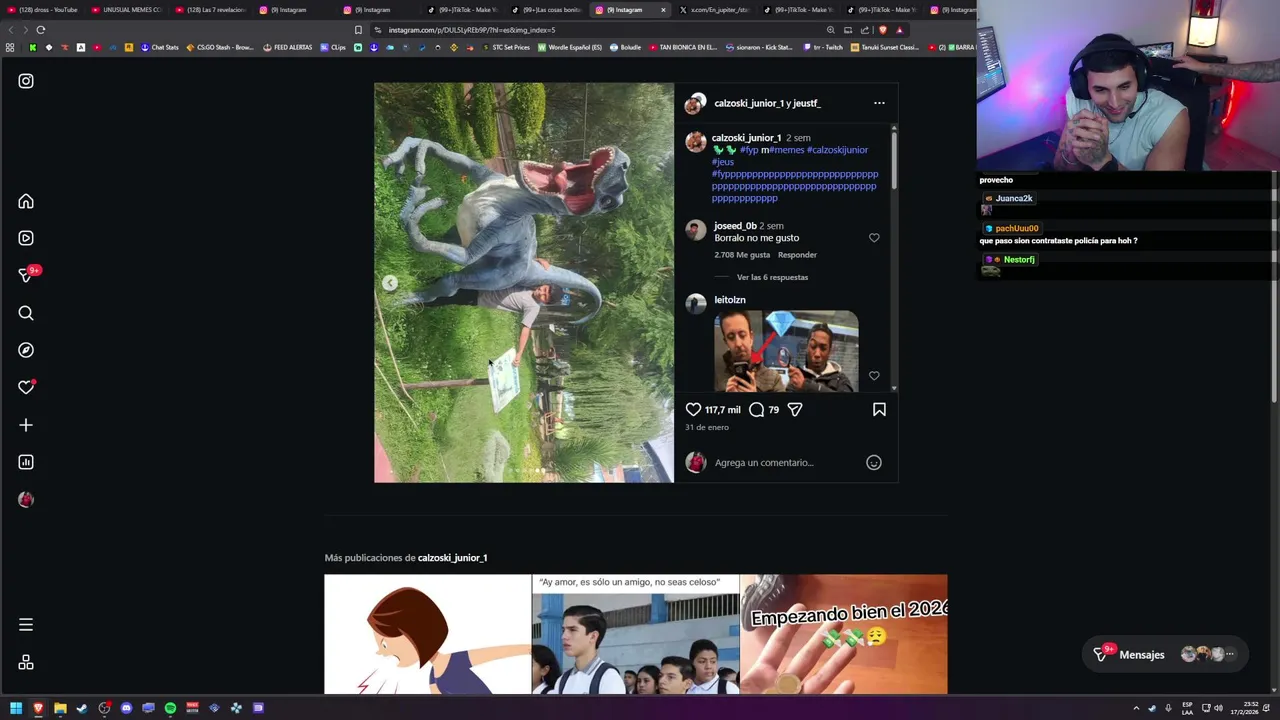The image size is (1280, 720).
Task: Create a new post with plus icon
Action: pos(26,425)
